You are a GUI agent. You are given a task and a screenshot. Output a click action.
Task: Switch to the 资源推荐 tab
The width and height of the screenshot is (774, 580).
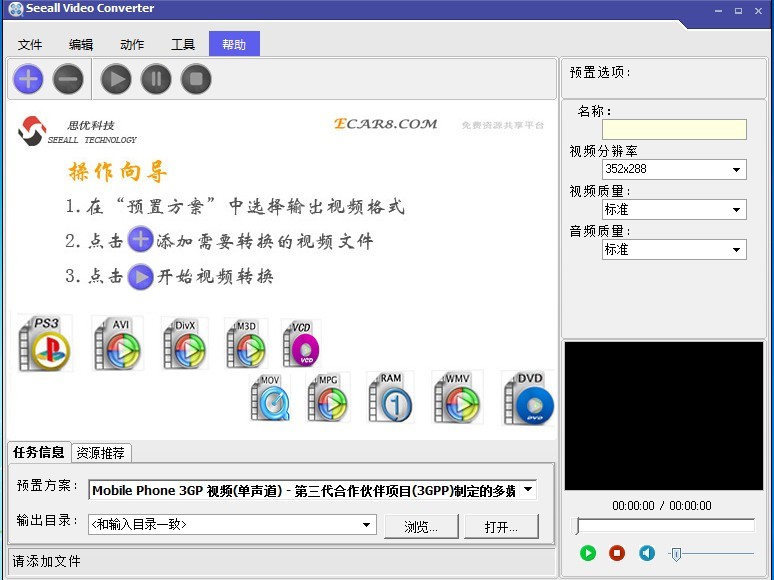pos(101,453)
